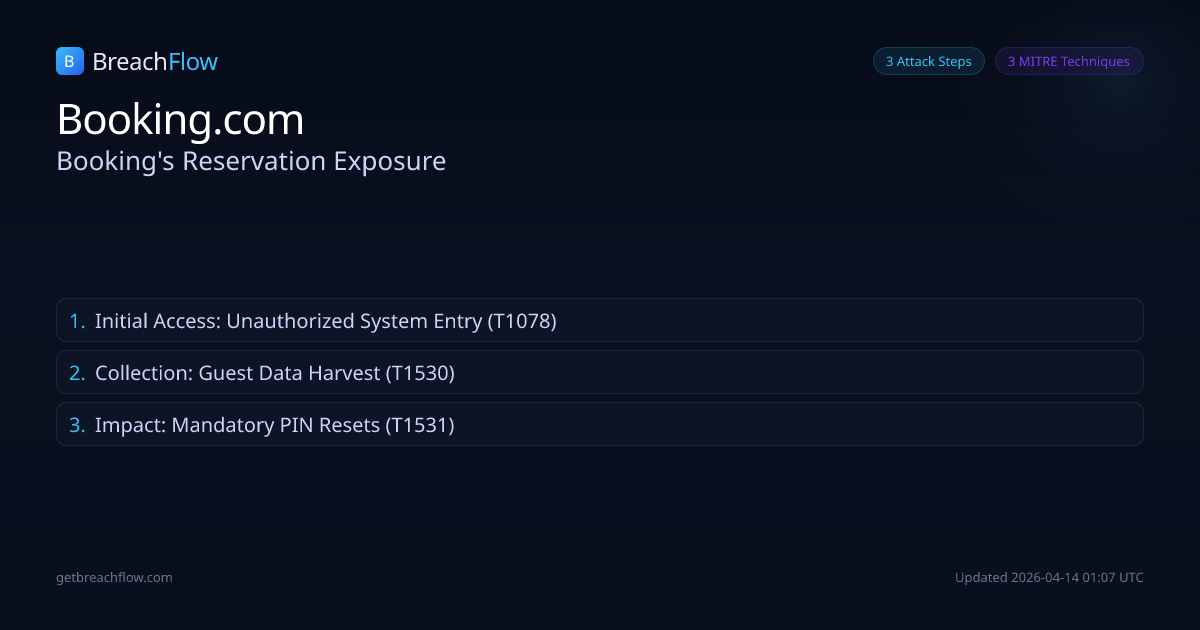Click the BreachFlow wordmark text
This screenshot has width=1200, height=630.
(x=155, y=62)
